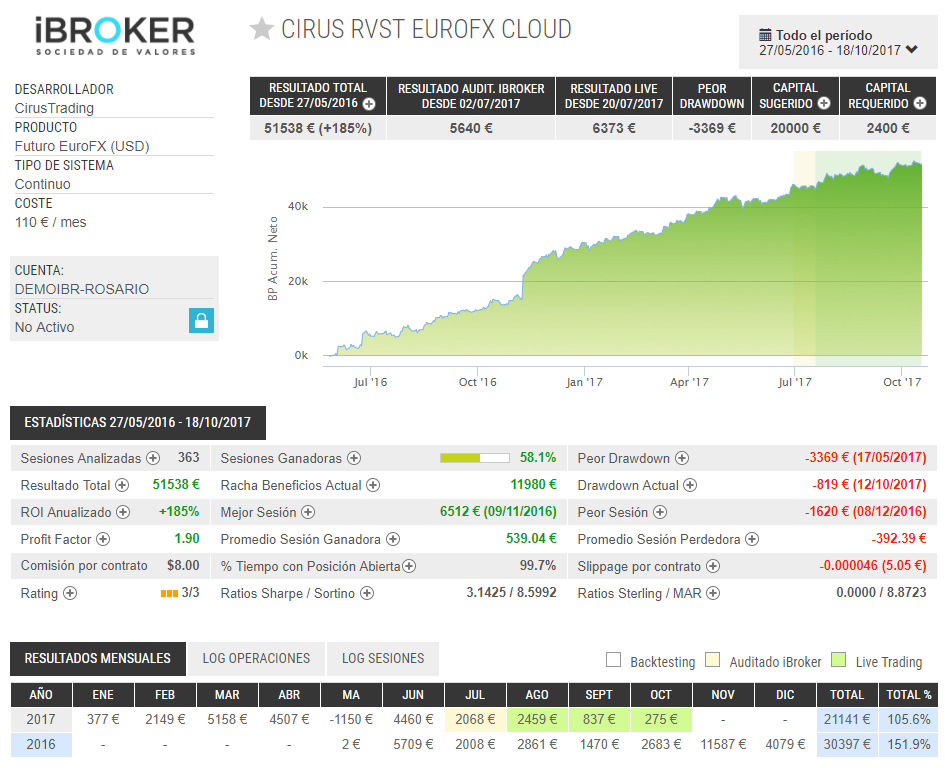Click the info plus beside Mejor Sesión
This screenshot has width=945, height=768.
tap(308, 512)
